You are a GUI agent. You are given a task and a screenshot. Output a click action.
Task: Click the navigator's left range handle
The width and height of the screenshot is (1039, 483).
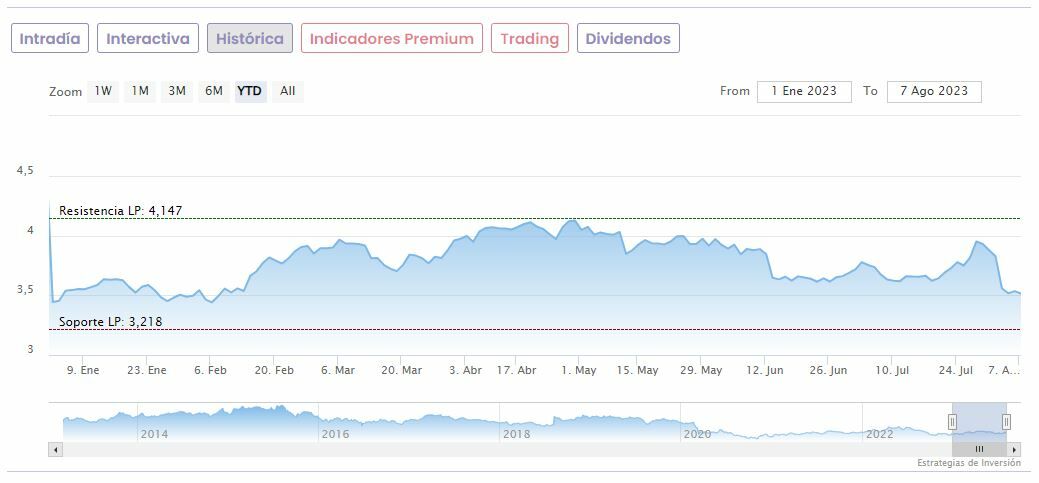[x=953, y=421]
